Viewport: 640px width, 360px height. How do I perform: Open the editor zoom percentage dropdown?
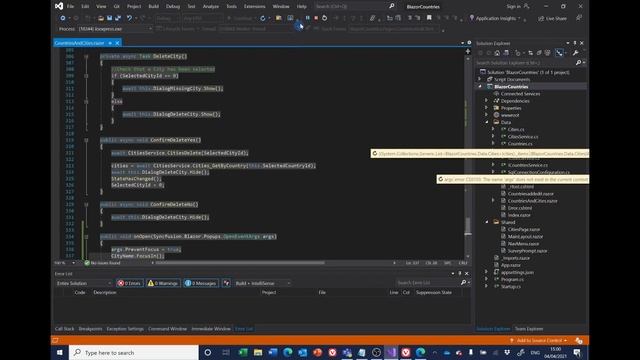(73, 263)
